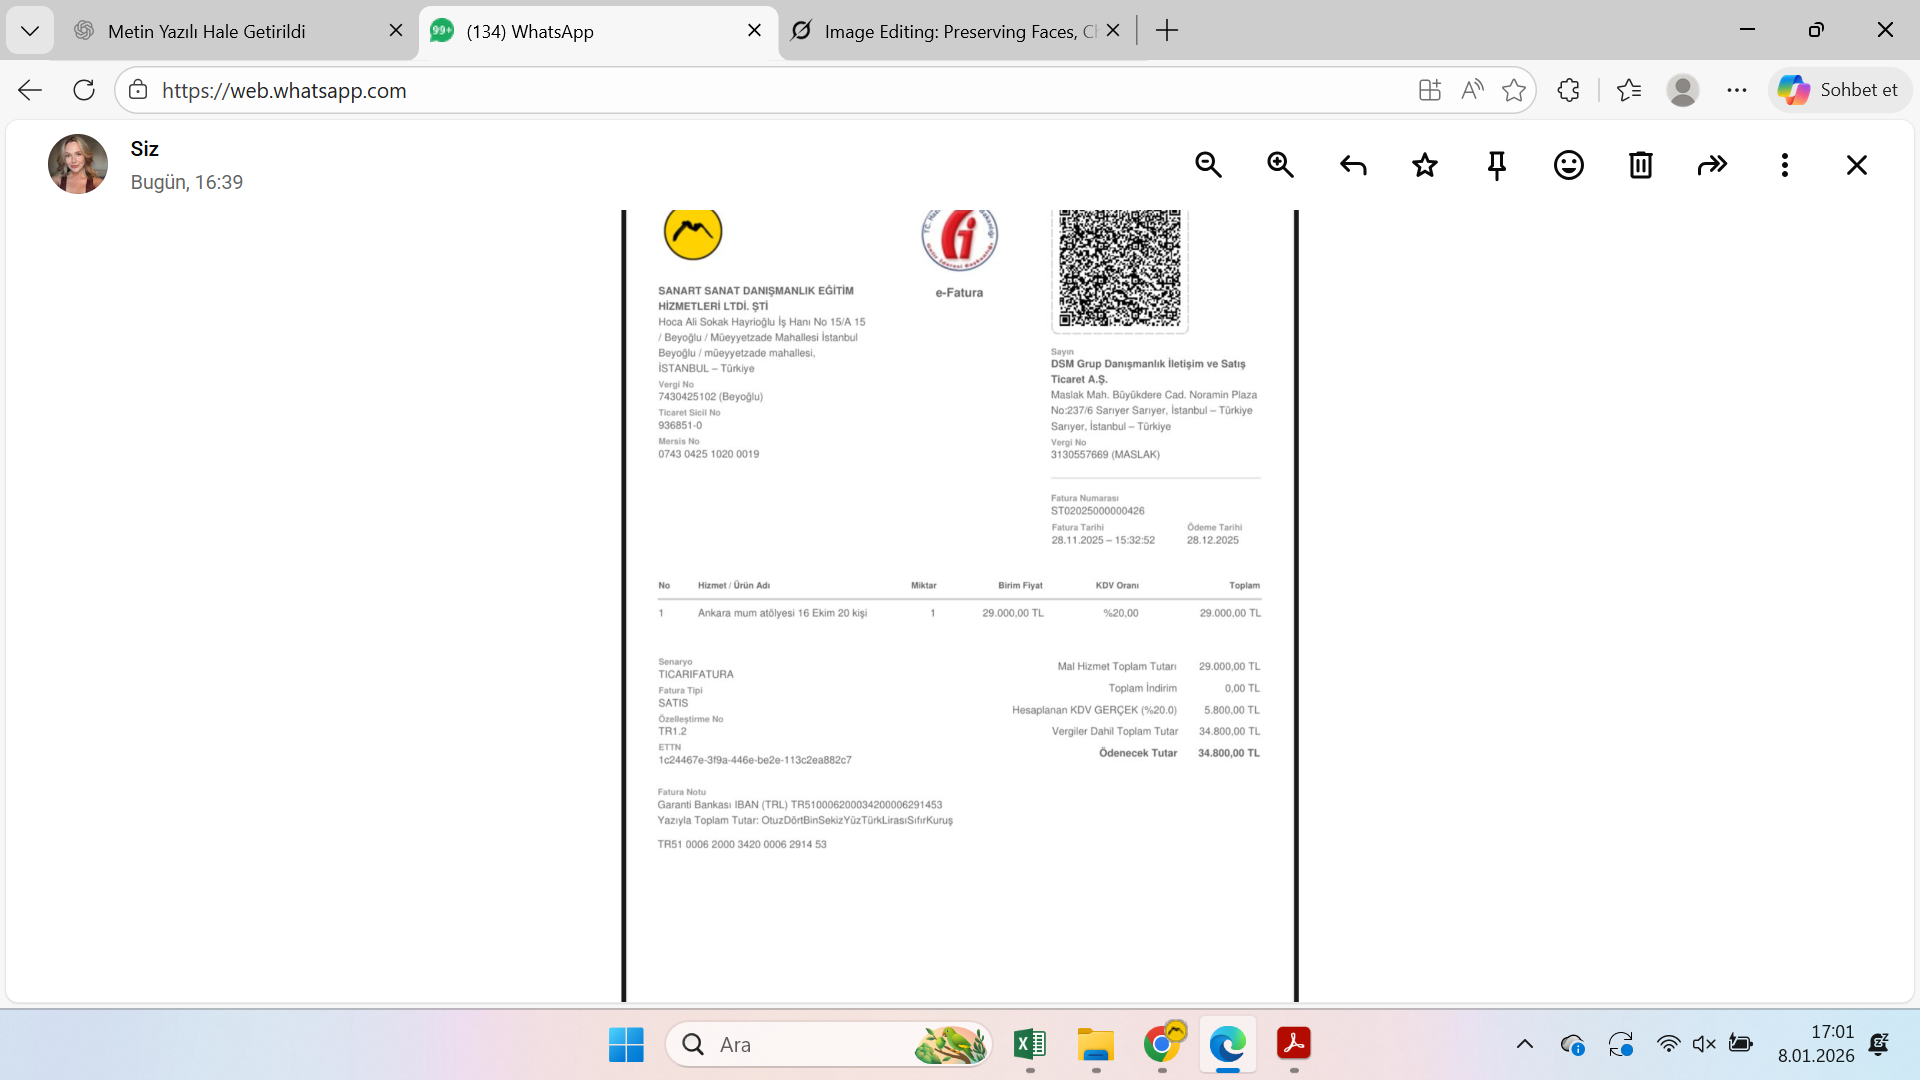Reply to the image message

tap(1353, 165)
